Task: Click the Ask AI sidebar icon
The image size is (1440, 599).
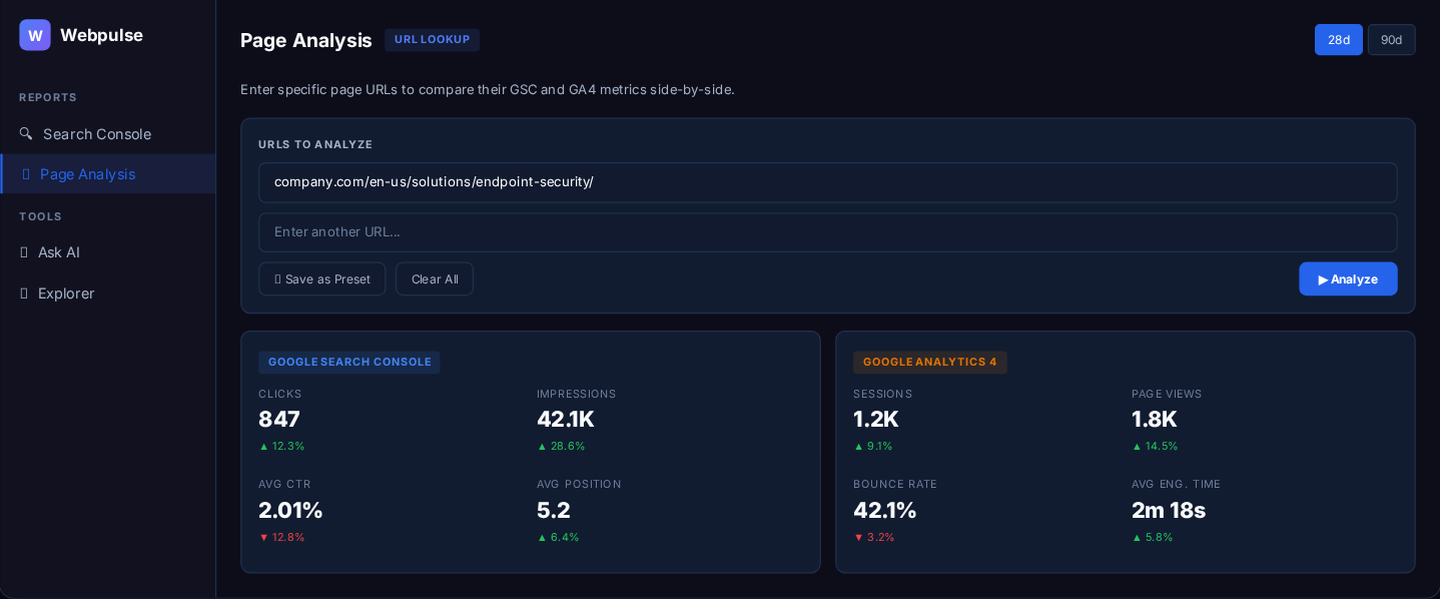Action: pos(24,253)
